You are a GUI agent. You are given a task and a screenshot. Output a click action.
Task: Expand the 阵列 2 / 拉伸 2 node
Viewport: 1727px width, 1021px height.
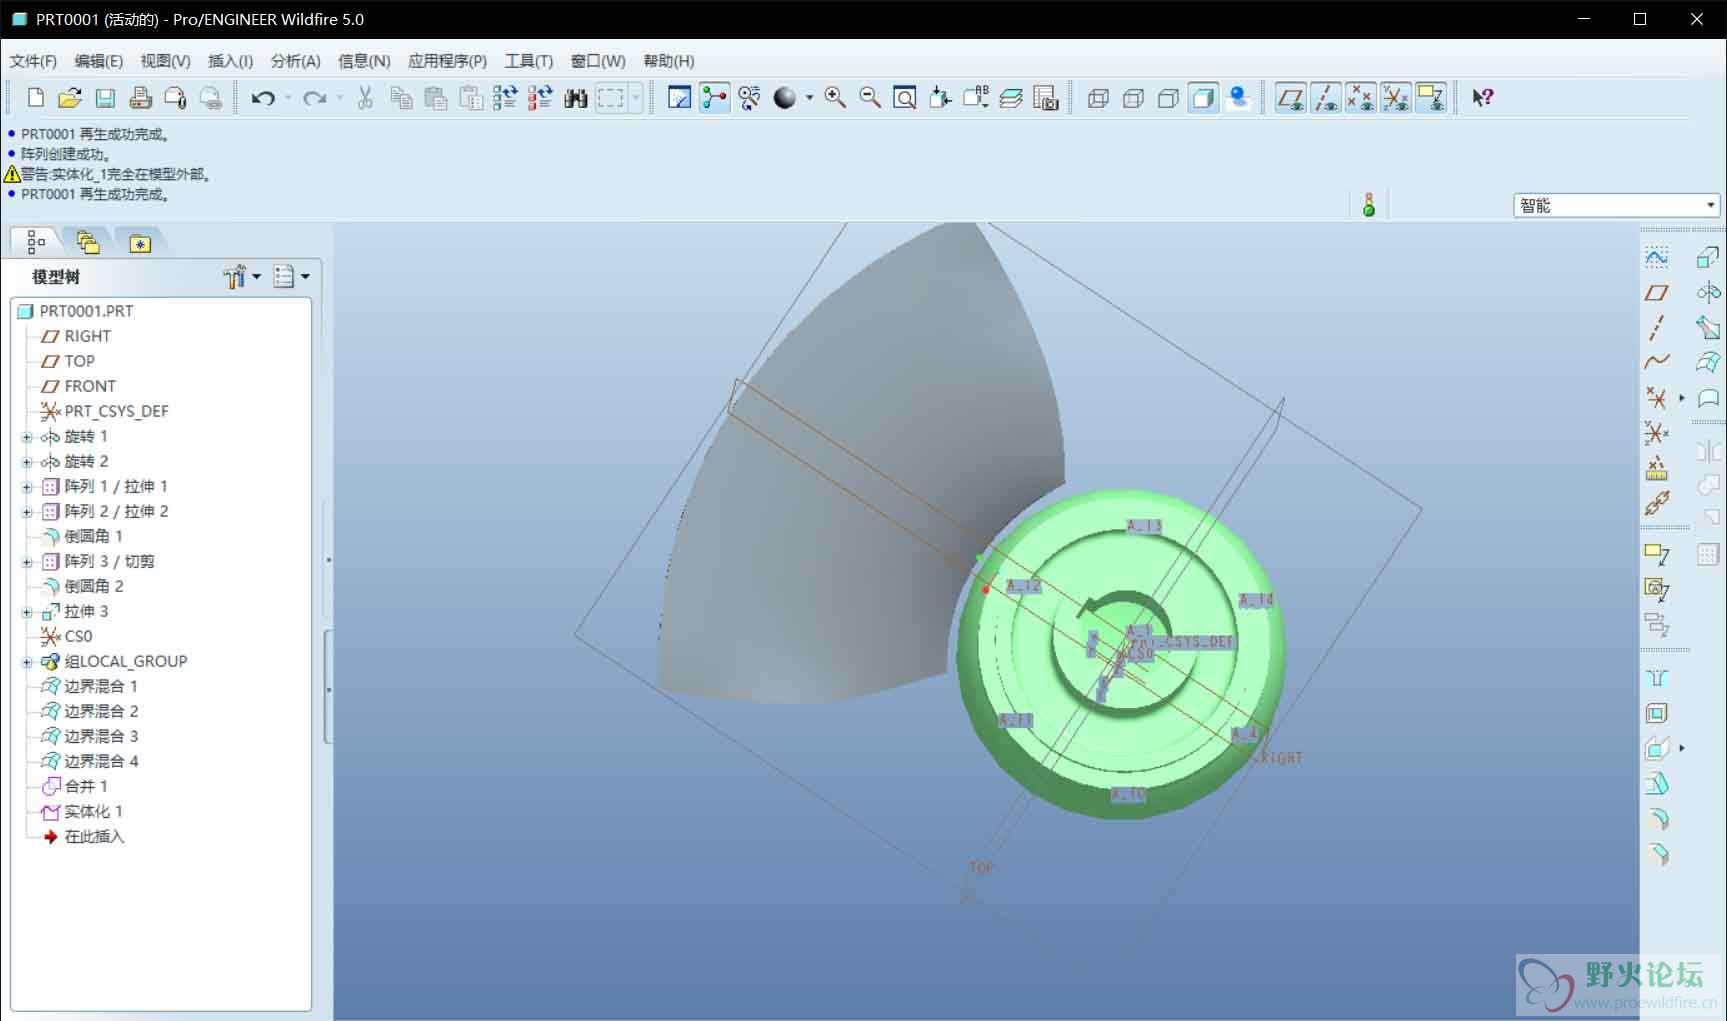tap(27, 512)
